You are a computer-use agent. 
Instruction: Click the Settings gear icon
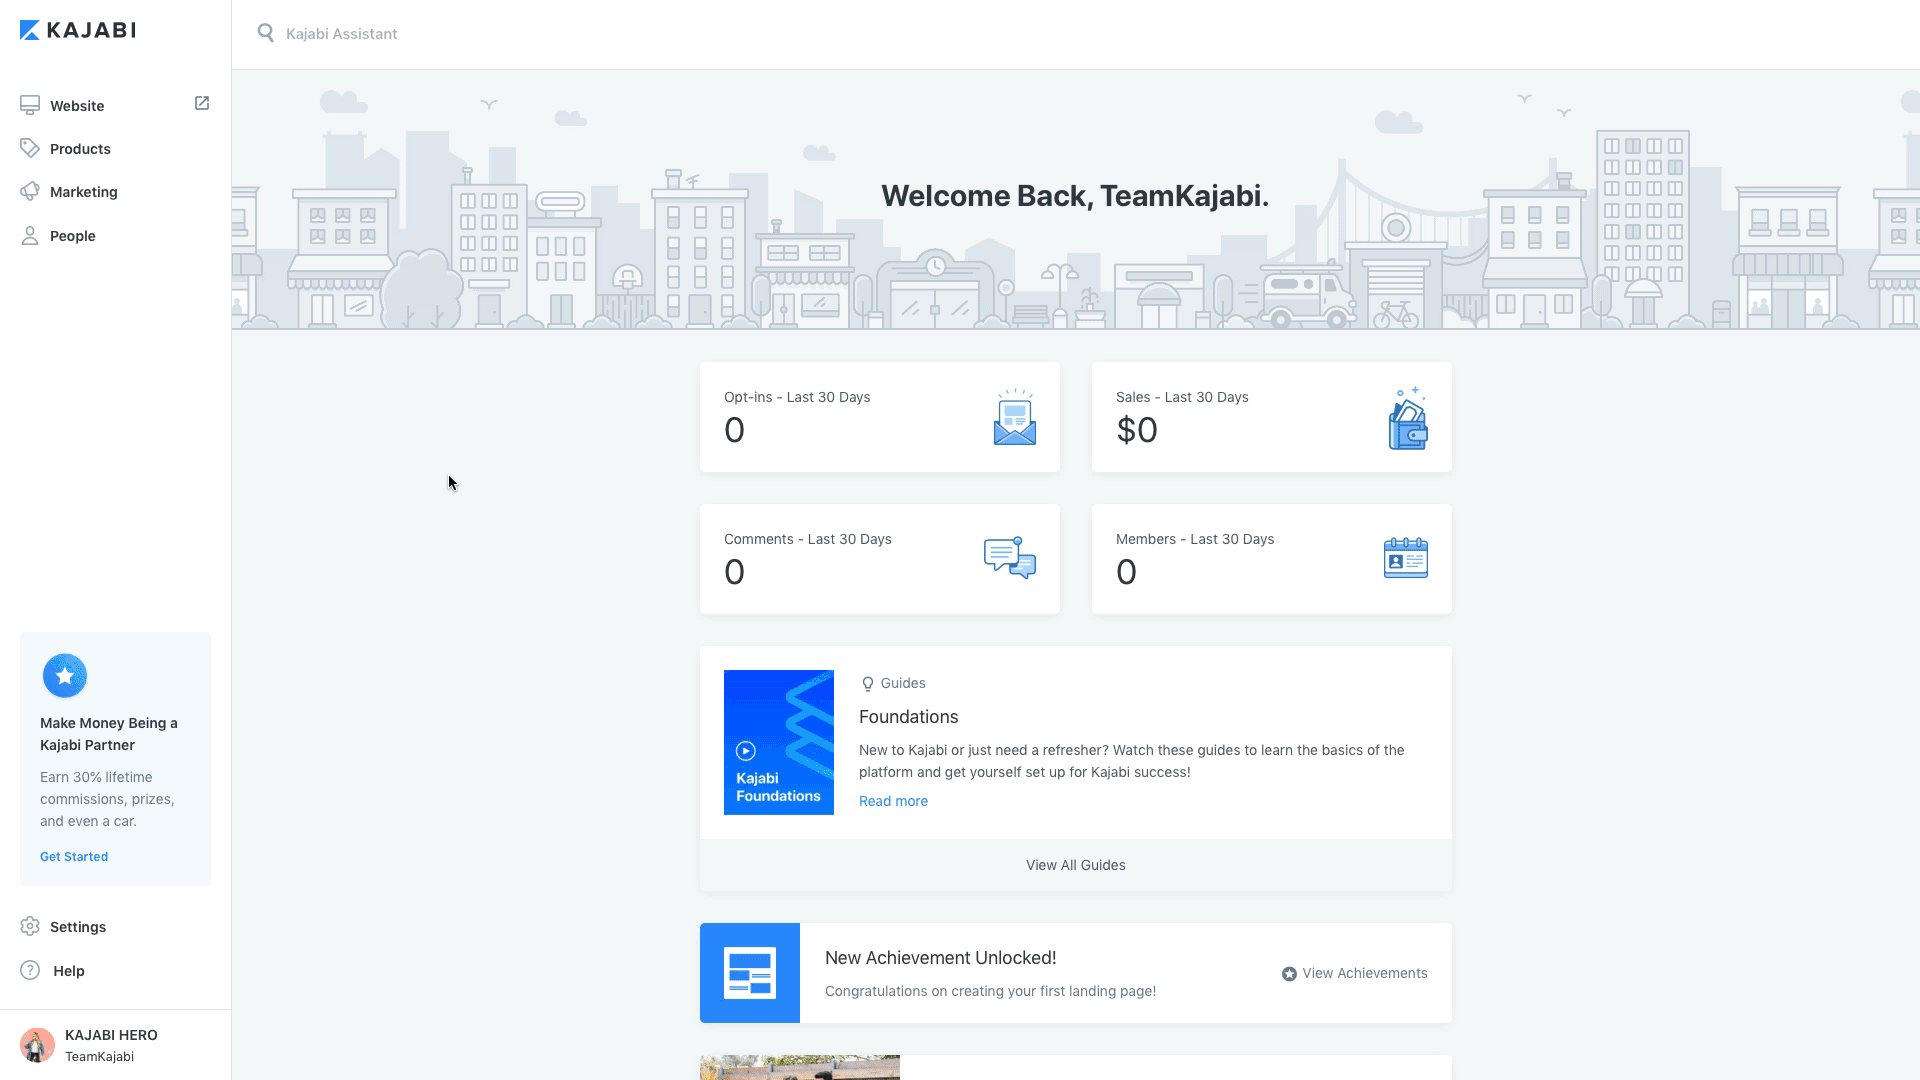pos(30,927)
